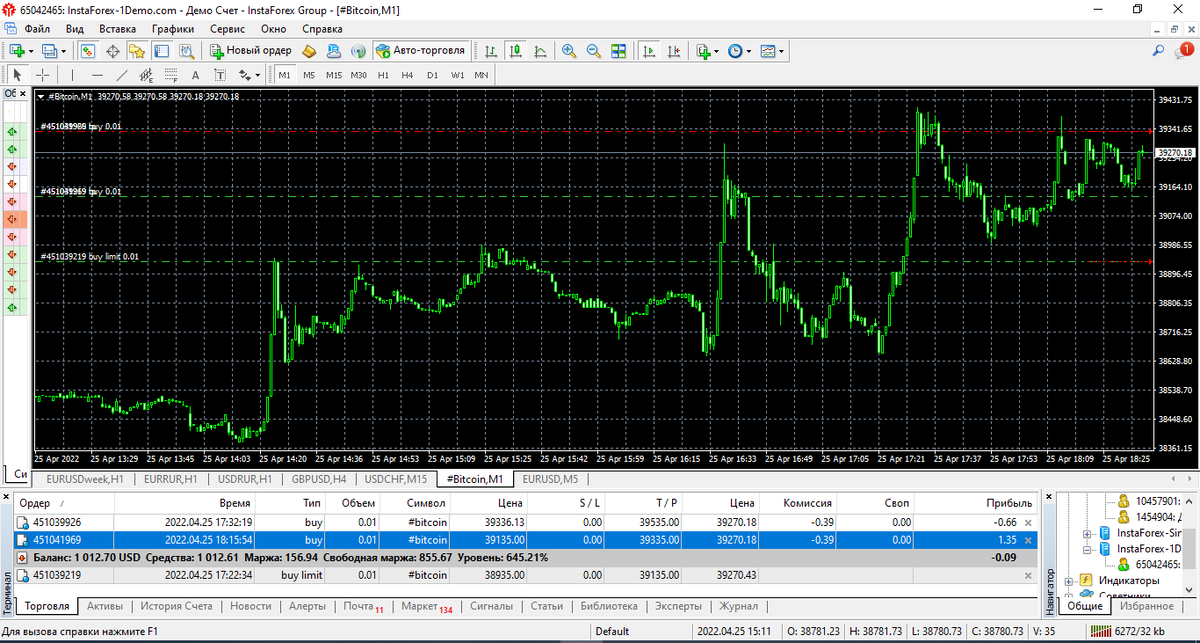Expand the Индикаторы tree node
Image resolution: width=1200 pixels, height=643 pixels.
click(x=1069, y=581)
